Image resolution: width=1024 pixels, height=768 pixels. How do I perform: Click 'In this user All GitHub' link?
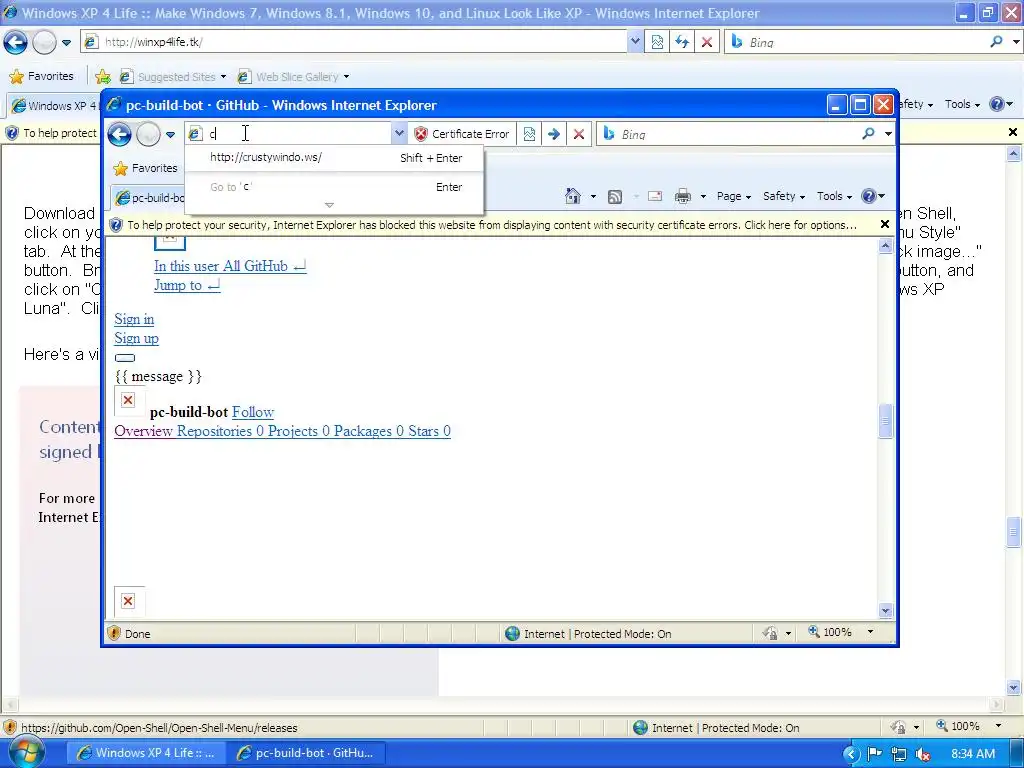point(230,266)
